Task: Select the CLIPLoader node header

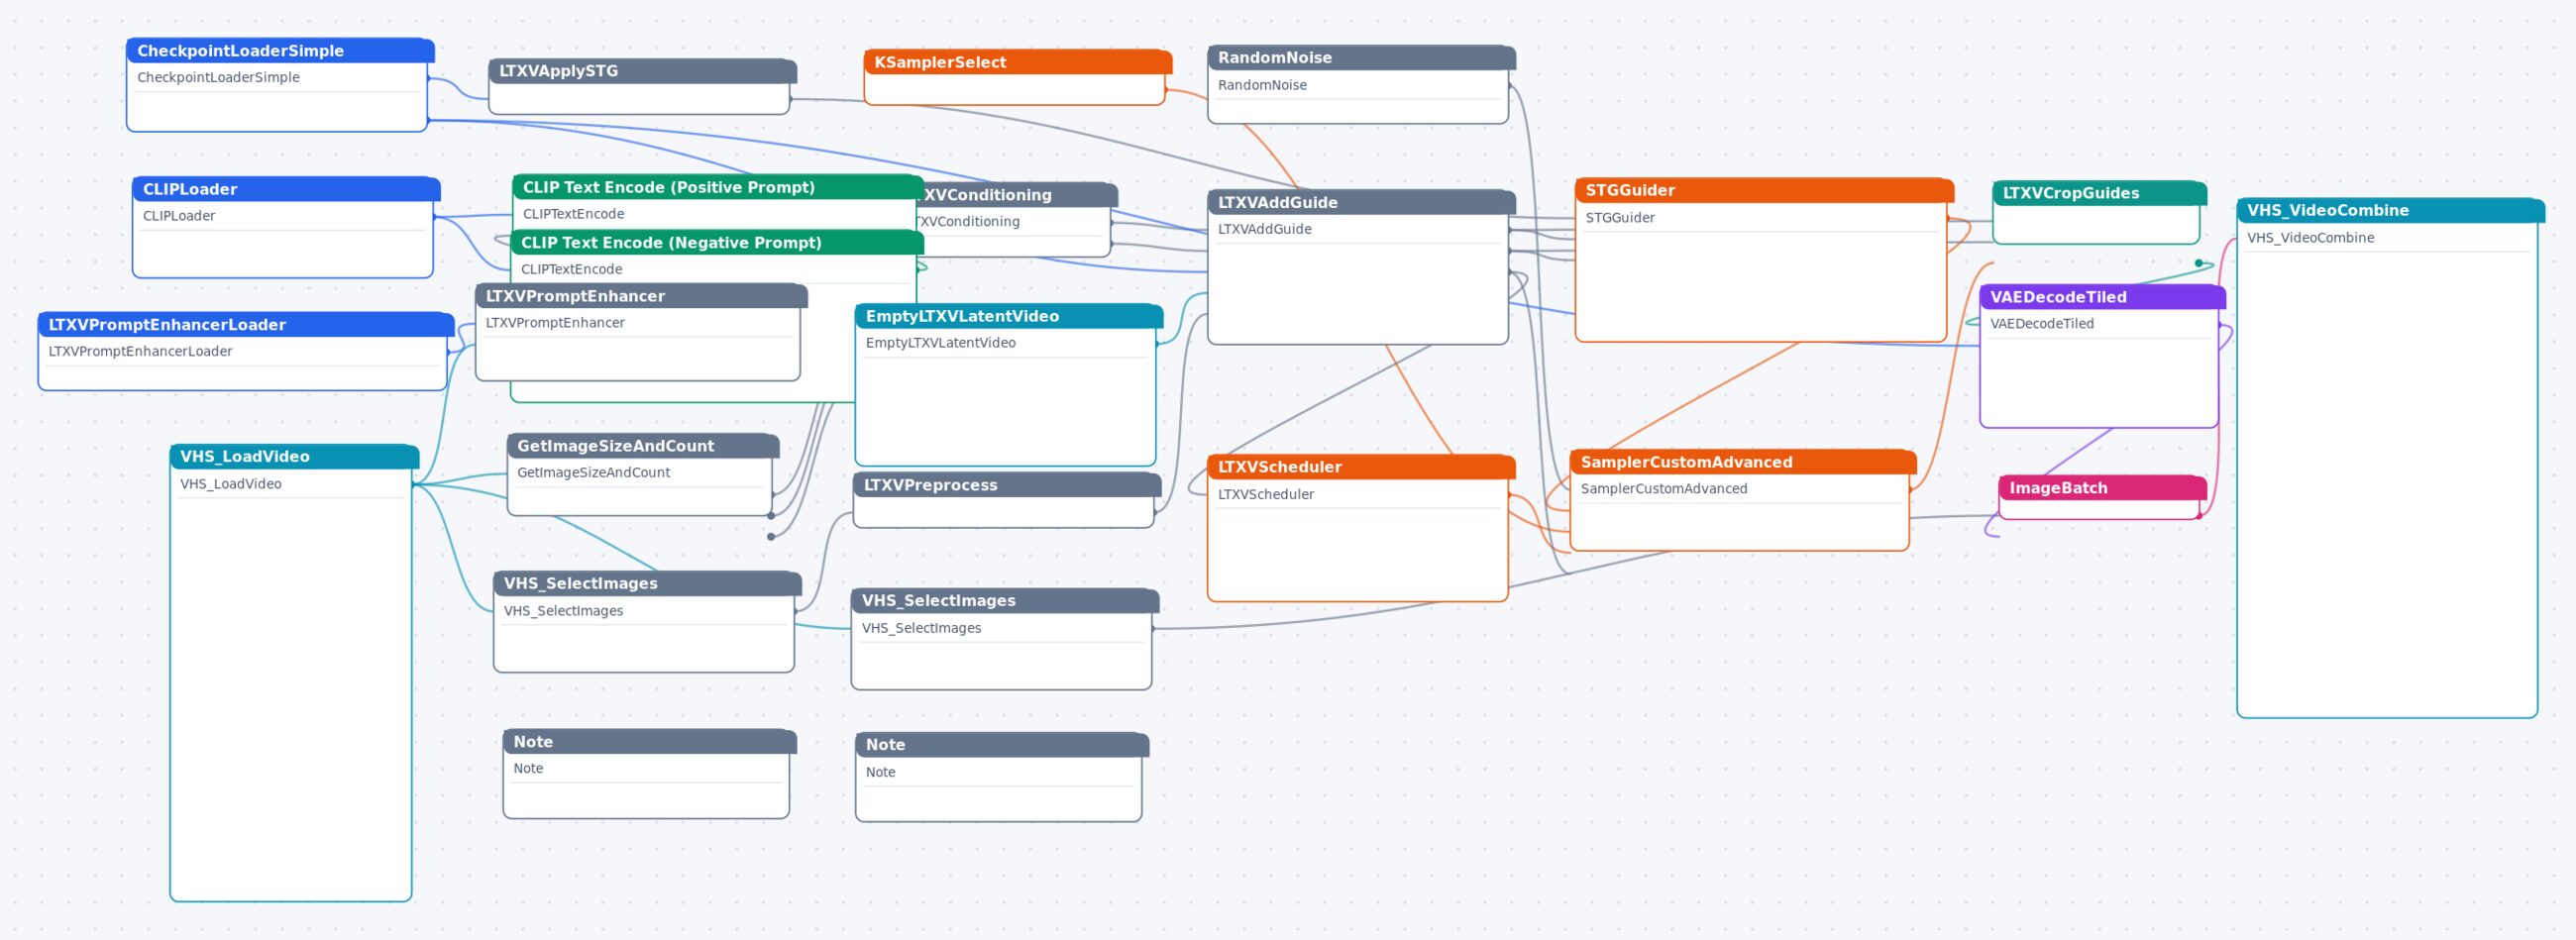Action: click(x=286, y=189)
